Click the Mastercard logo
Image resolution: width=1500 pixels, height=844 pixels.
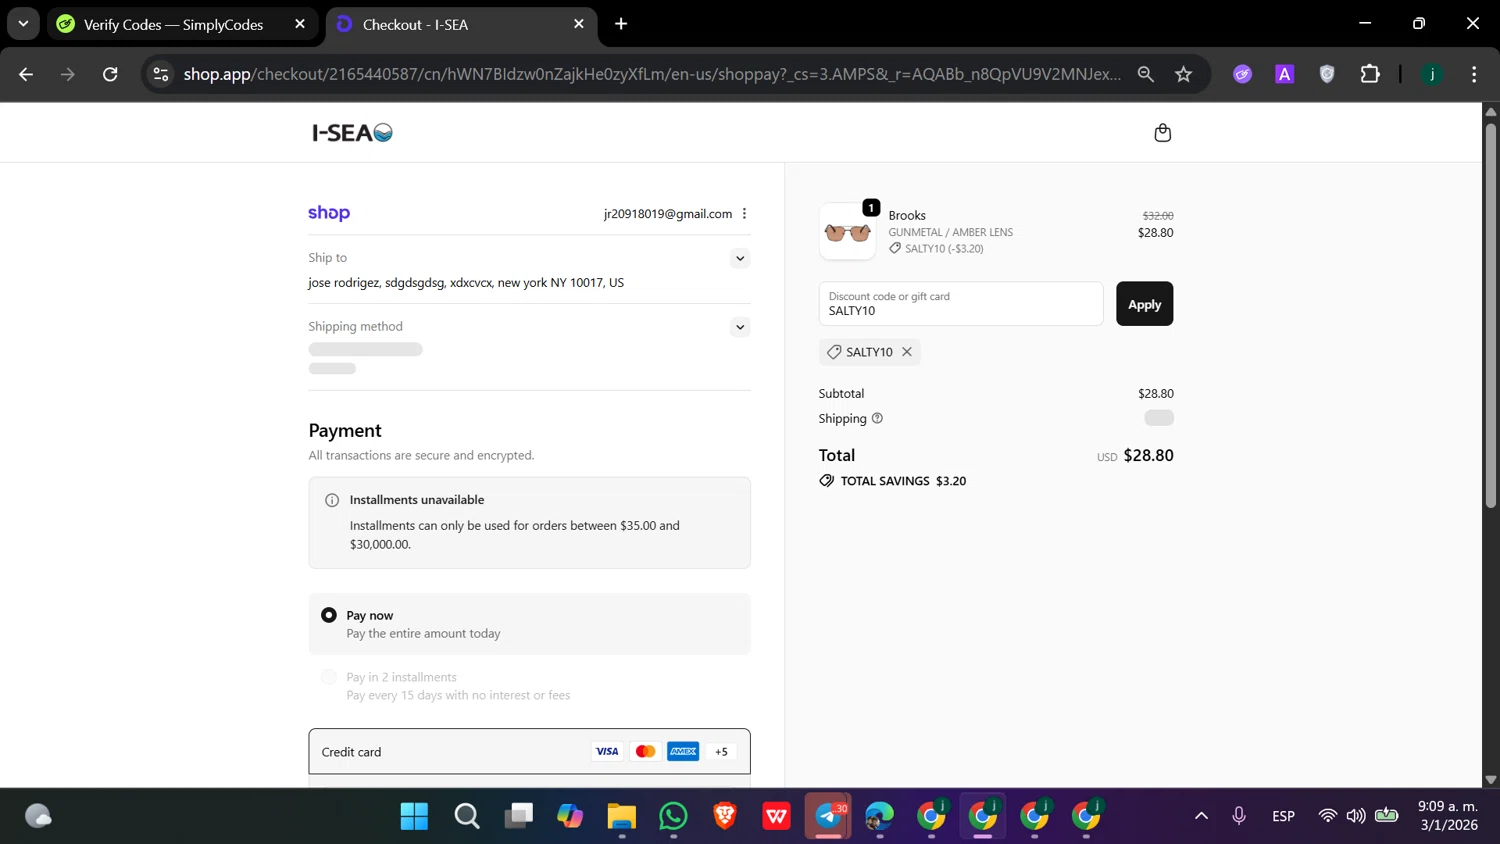click(645, 751)
